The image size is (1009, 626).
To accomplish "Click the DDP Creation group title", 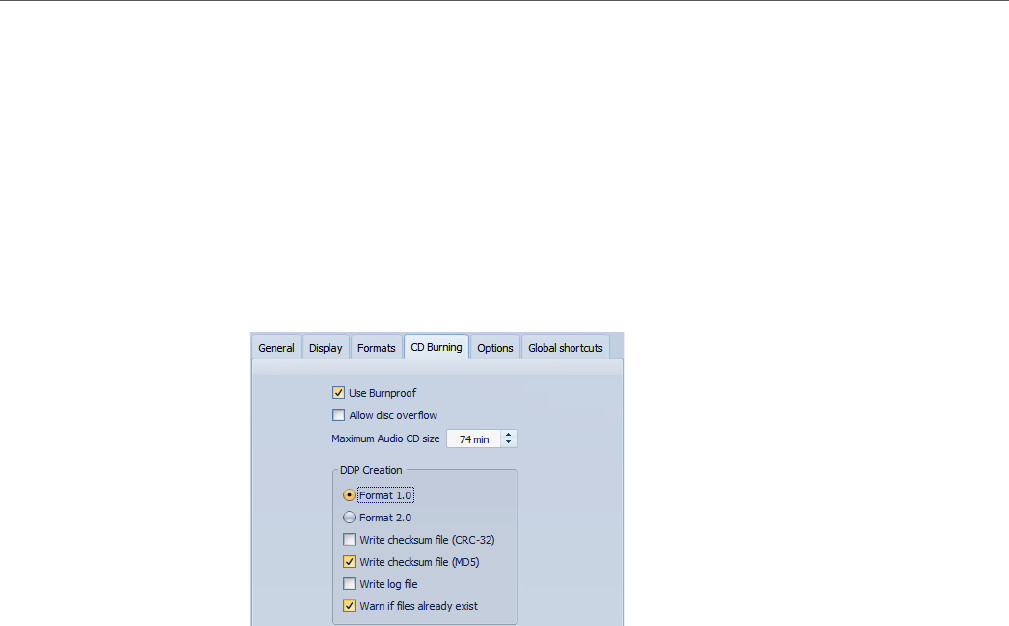I will coord(371,470).
